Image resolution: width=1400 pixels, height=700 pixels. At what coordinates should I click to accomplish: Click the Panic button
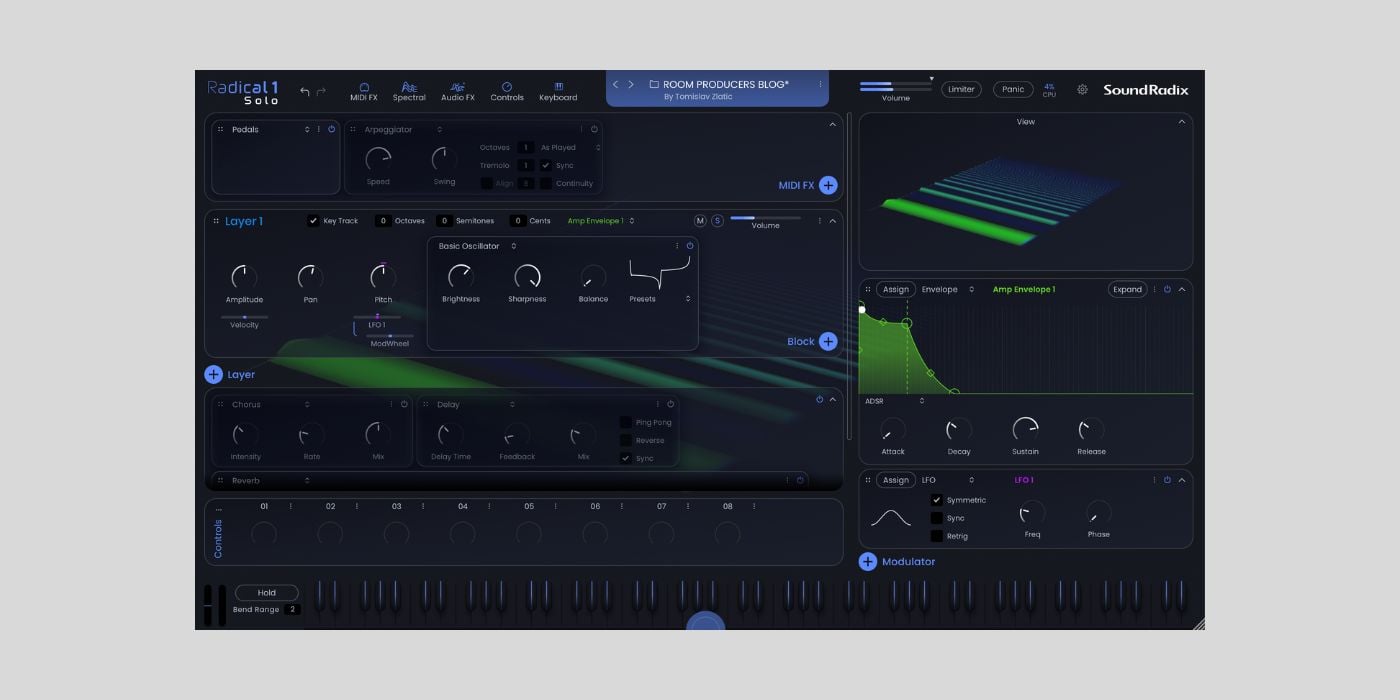(x=1013, y=89)
